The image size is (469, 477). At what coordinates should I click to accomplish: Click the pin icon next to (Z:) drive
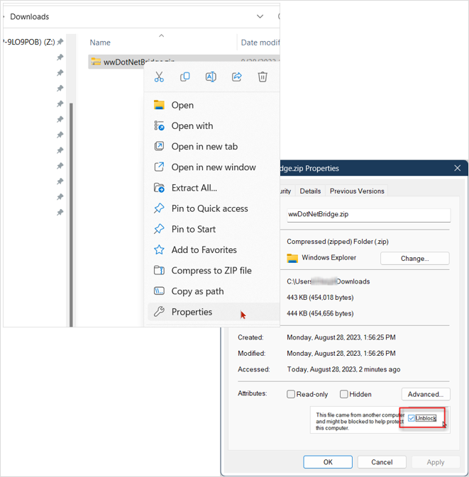[x=60, y=42]
